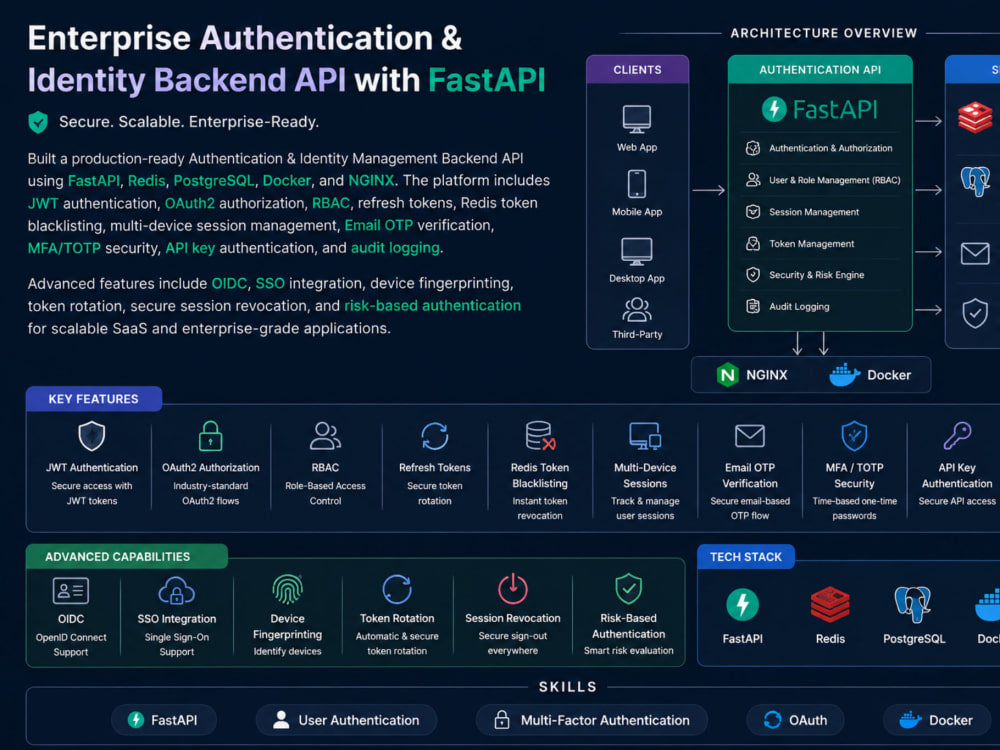Click the SSO Integration cloud lock icon

[177, 591]
